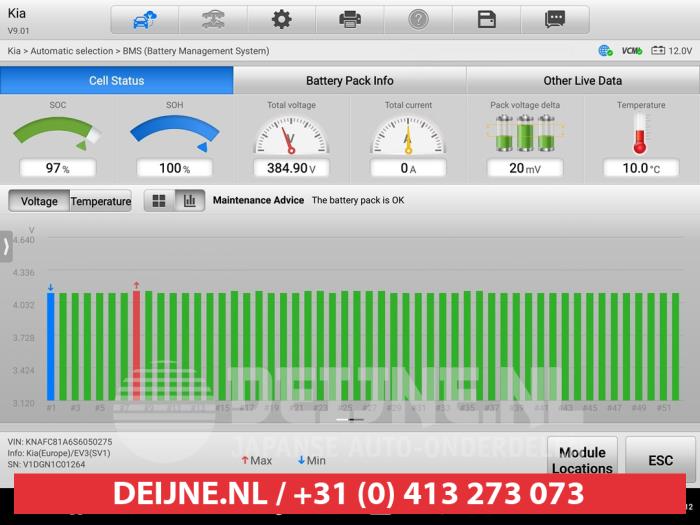Switch to the Cell Status tab
This screenshot has height=525, width=700.
click(117, 80)
